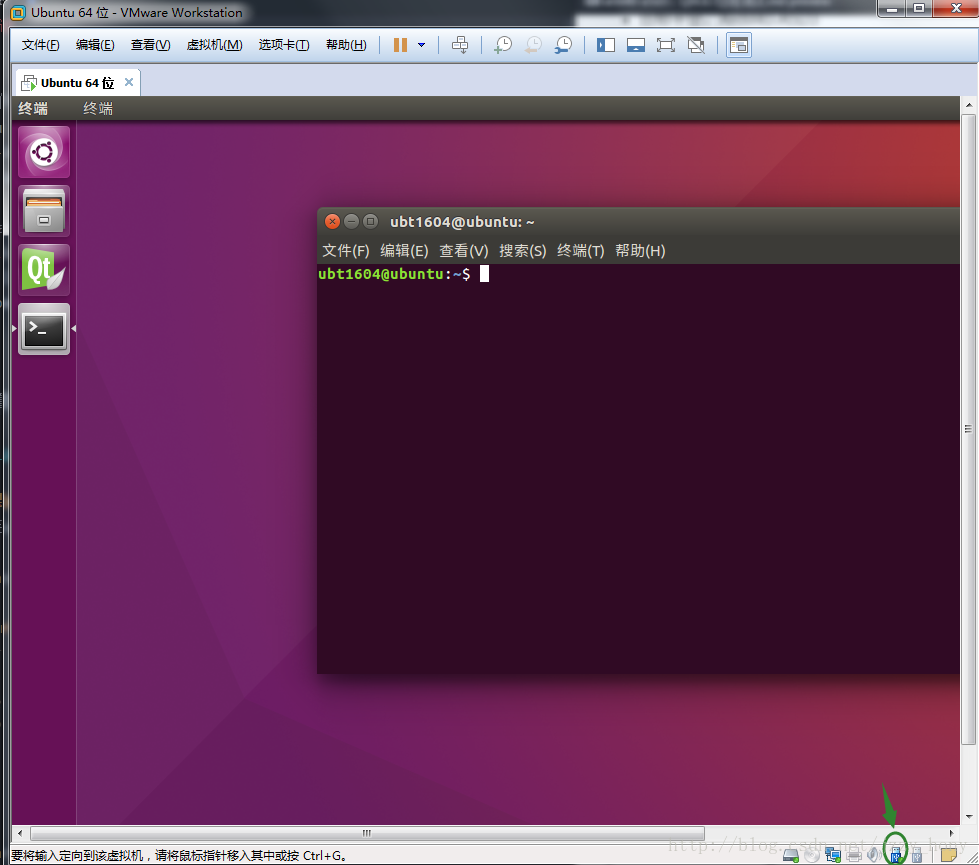Click the gray disconnected USB device icon

[x=917, y=855]
